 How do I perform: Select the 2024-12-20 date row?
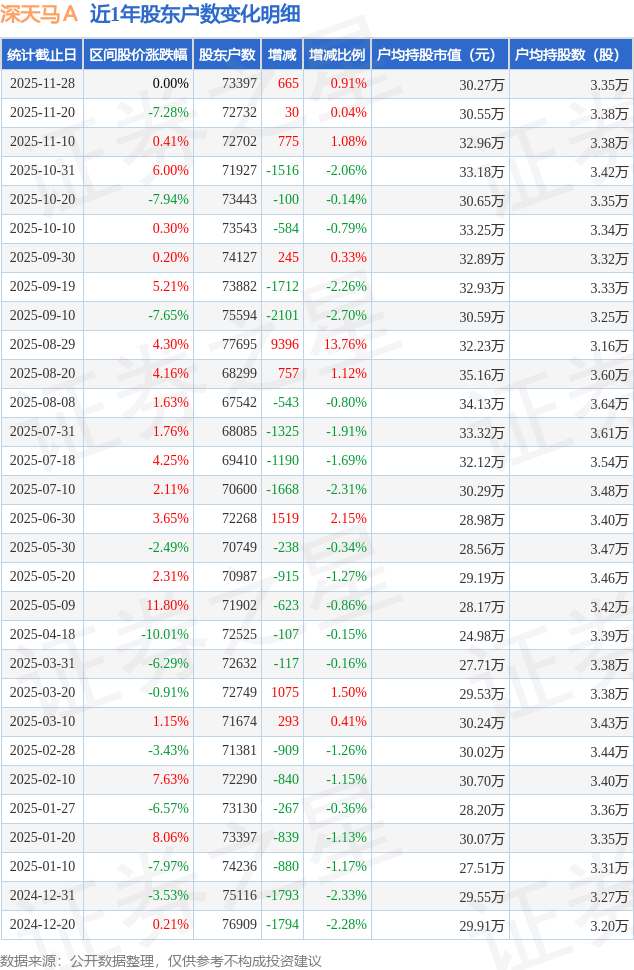(42, 925)
